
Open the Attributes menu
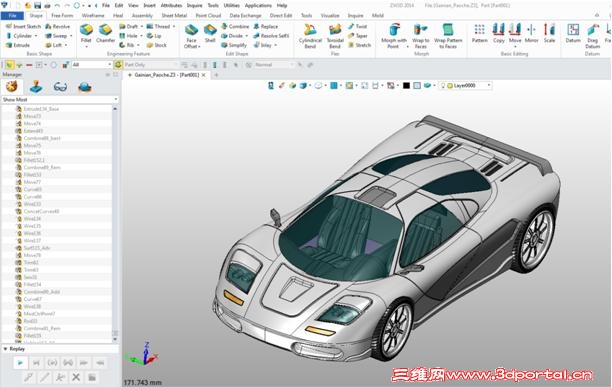click(171, 5)
